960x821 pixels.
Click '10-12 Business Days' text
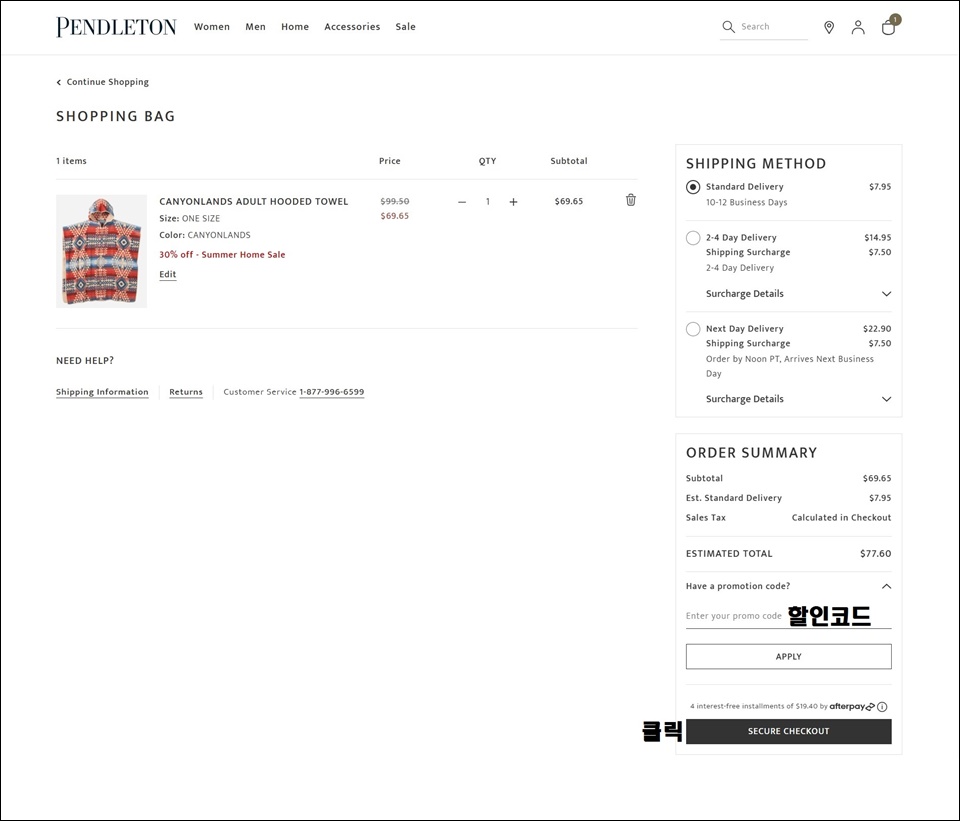746,202
